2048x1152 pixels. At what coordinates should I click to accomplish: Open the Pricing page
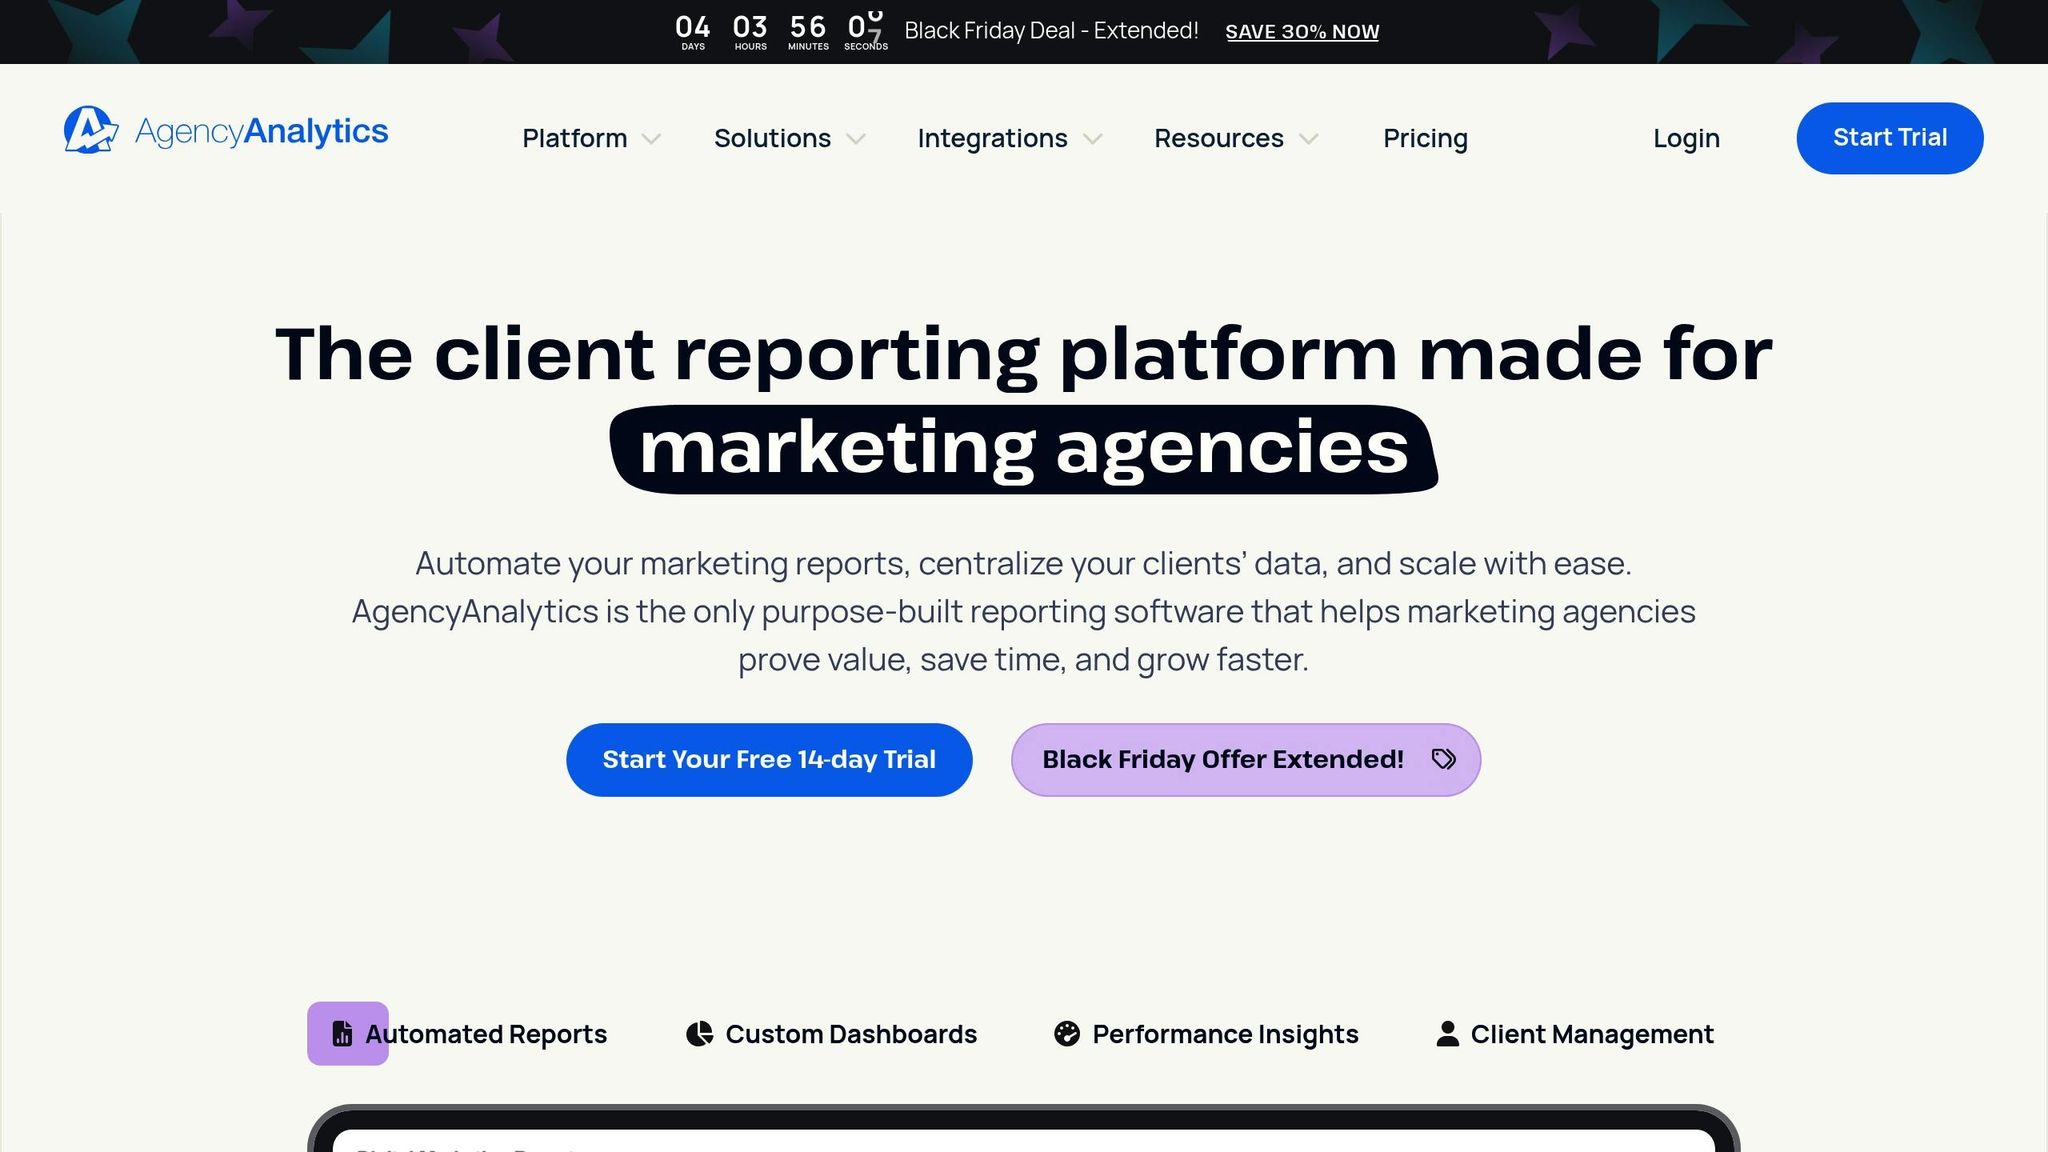coord(1425,138)
